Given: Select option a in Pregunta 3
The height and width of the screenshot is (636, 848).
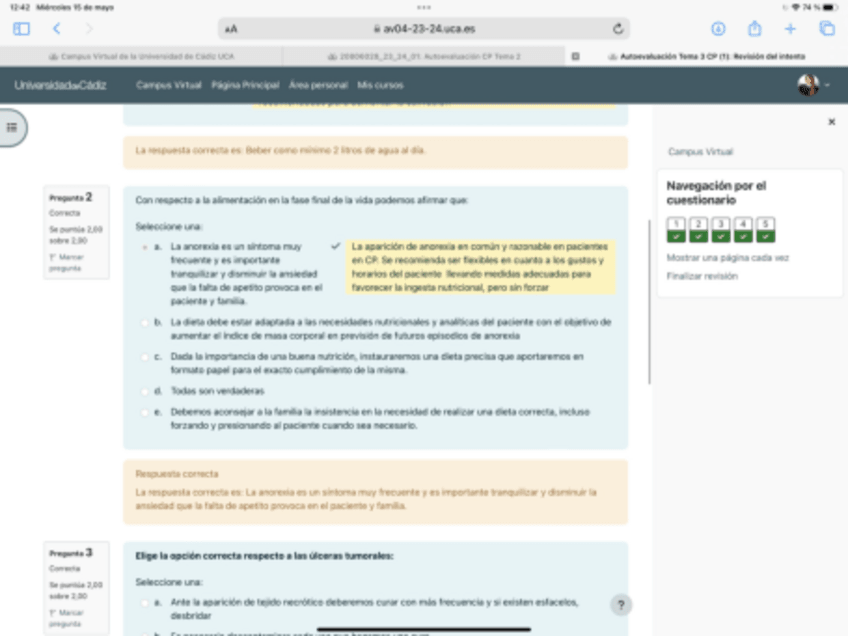Looking at the screenshot, I should pyautogui.click(x=144, y=602).
